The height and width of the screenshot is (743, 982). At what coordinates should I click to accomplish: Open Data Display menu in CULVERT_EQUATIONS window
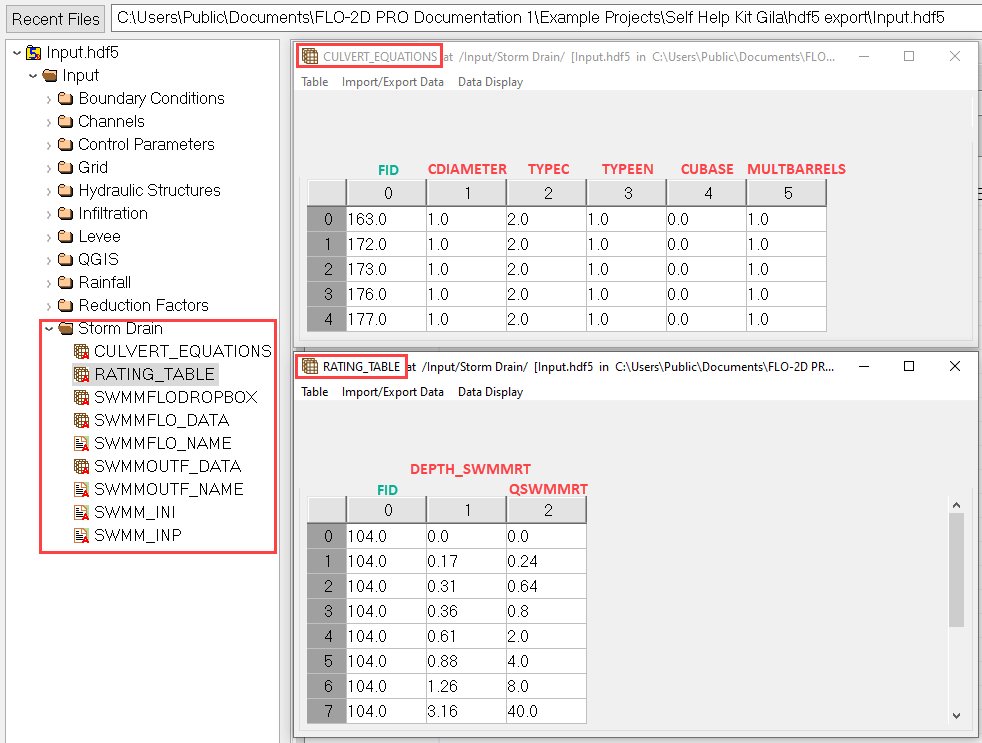point(490,82)
